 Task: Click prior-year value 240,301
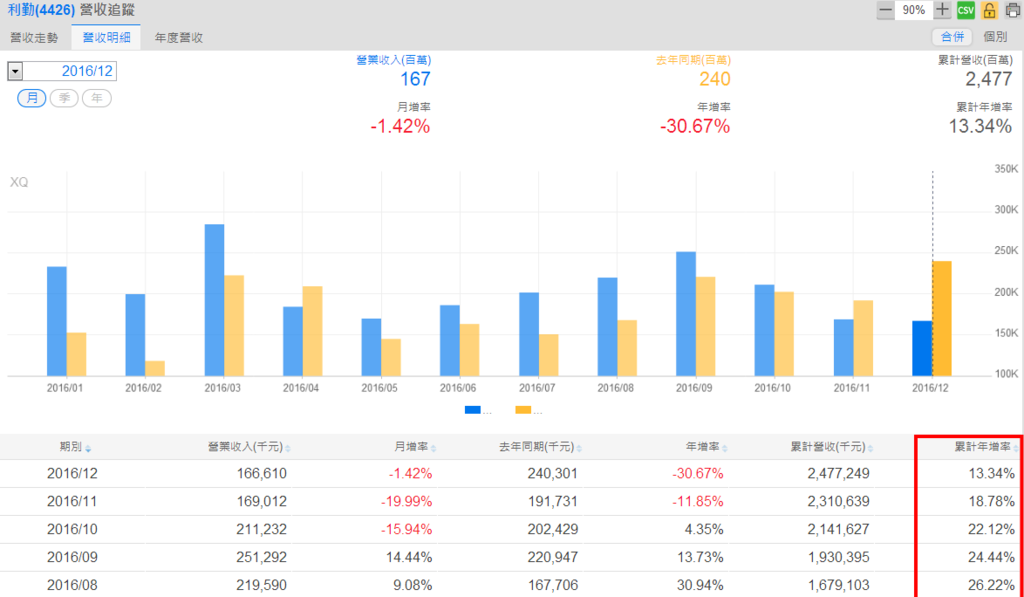552,474
